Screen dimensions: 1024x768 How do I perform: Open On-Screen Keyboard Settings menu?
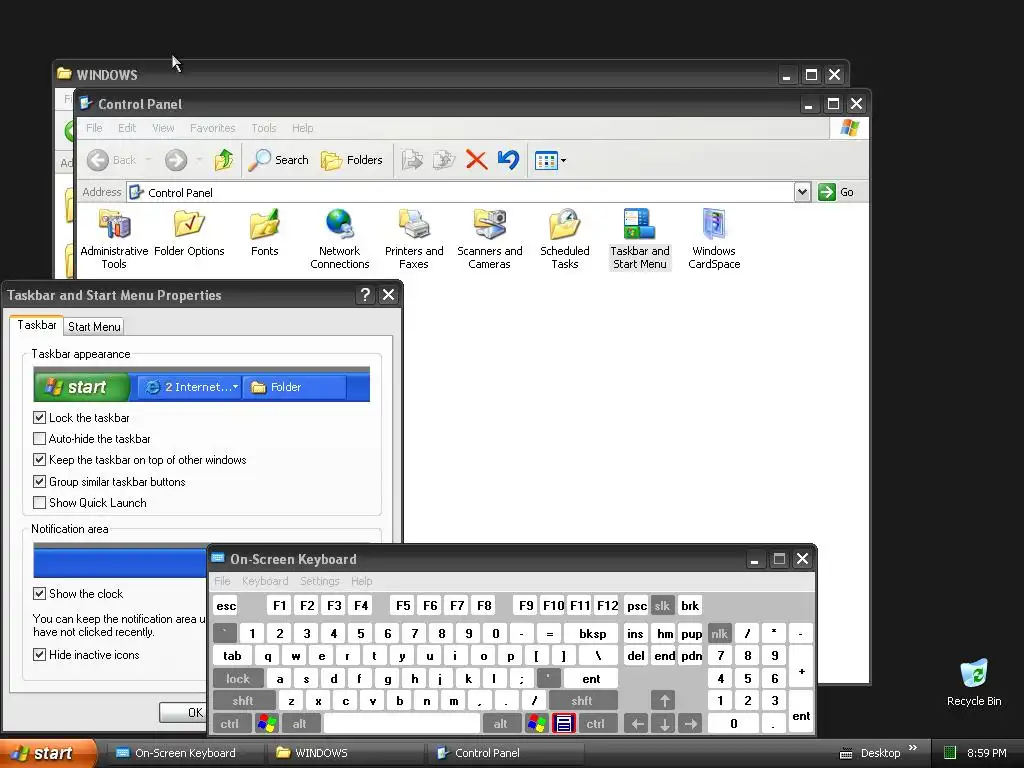pos(319,581)
